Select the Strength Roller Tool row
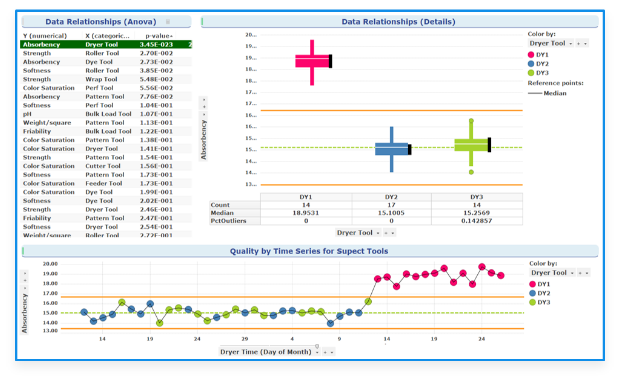 pyautogui.click(x=106, y=53)
